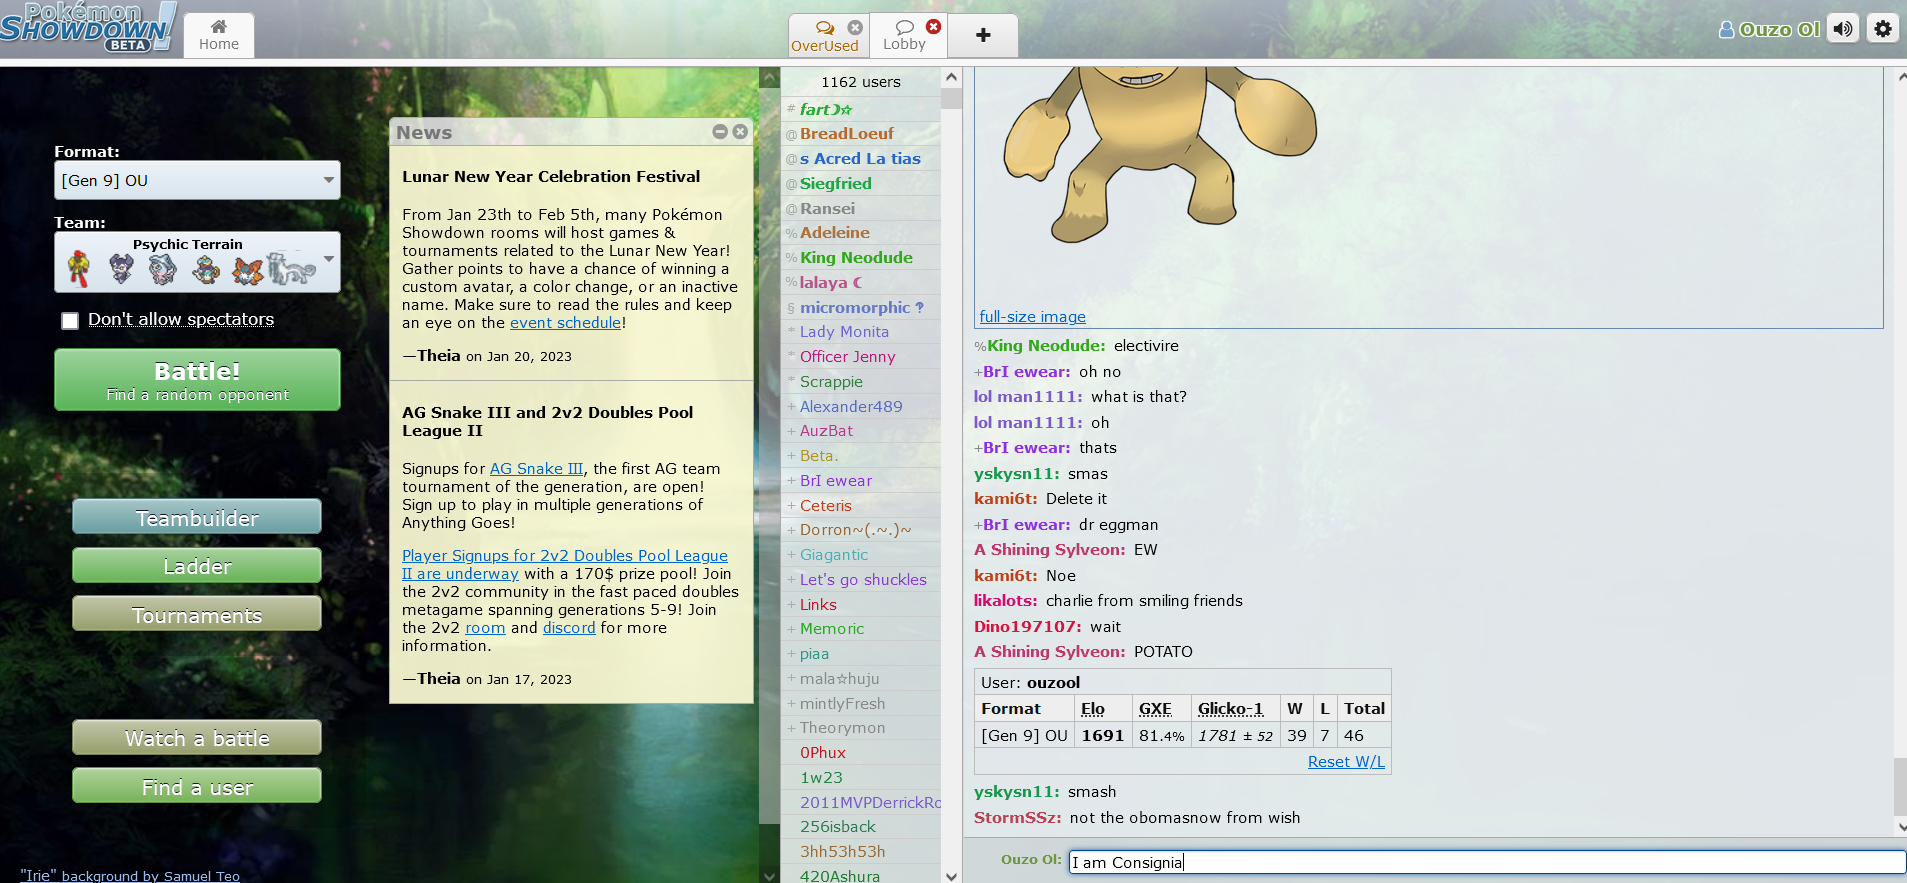The height and width of the screenshot is (883, 1907).
Task: Open the Teambuilder
Action: [197, 517]
